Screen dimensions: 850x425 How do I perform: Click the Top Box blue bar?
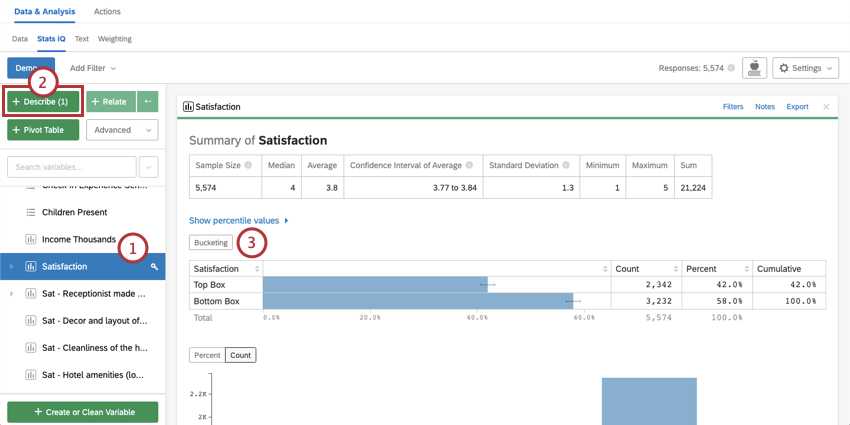click(375, 285)
